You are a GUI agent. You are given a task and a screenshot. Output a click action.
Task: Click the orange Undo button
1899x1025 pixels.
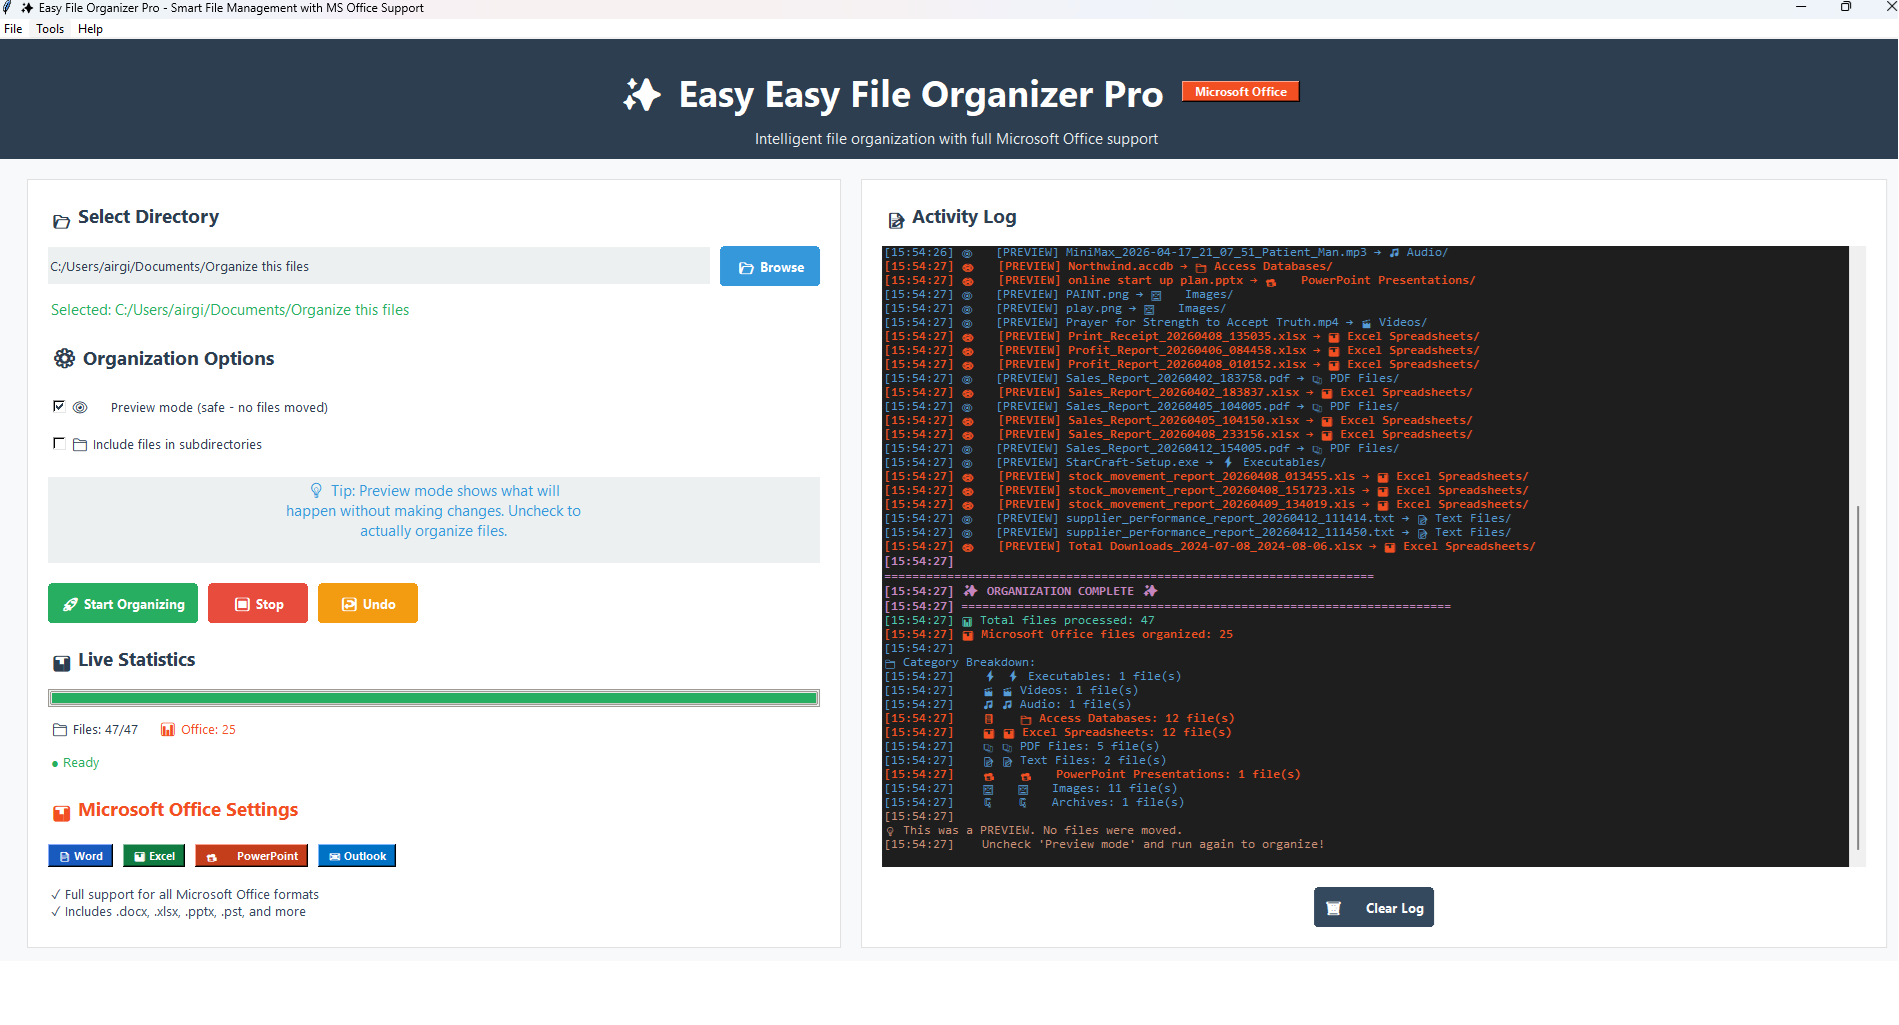[368, 603]
